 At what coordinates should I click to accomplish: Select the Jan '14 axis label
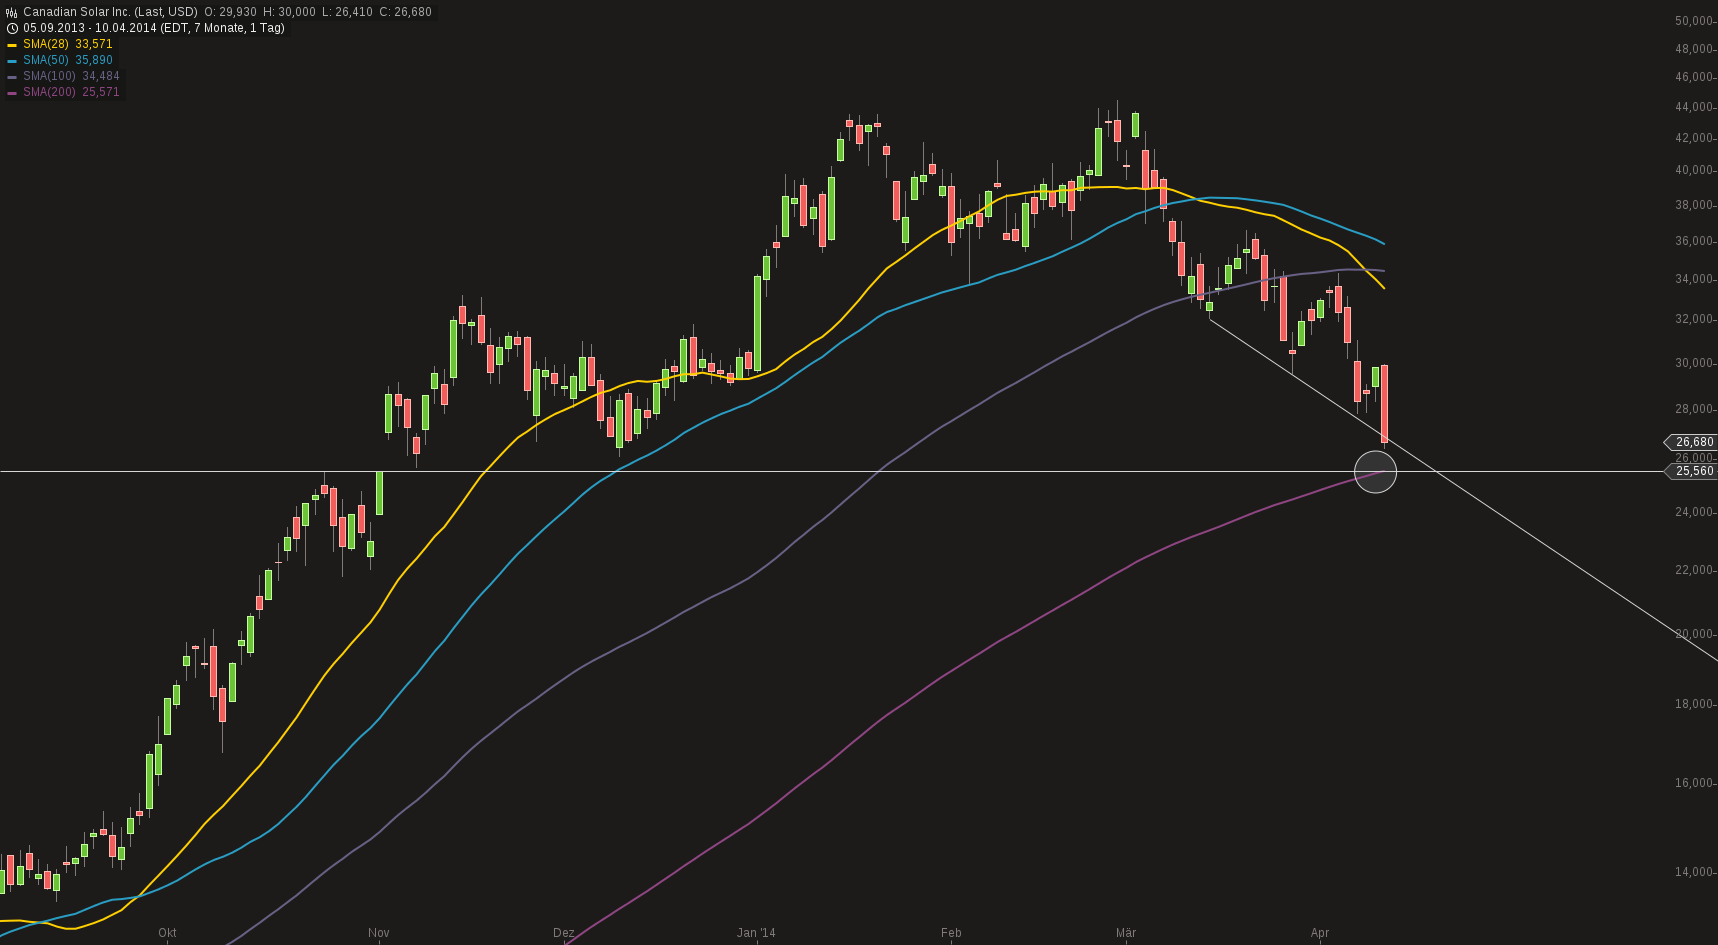[755, 932]
